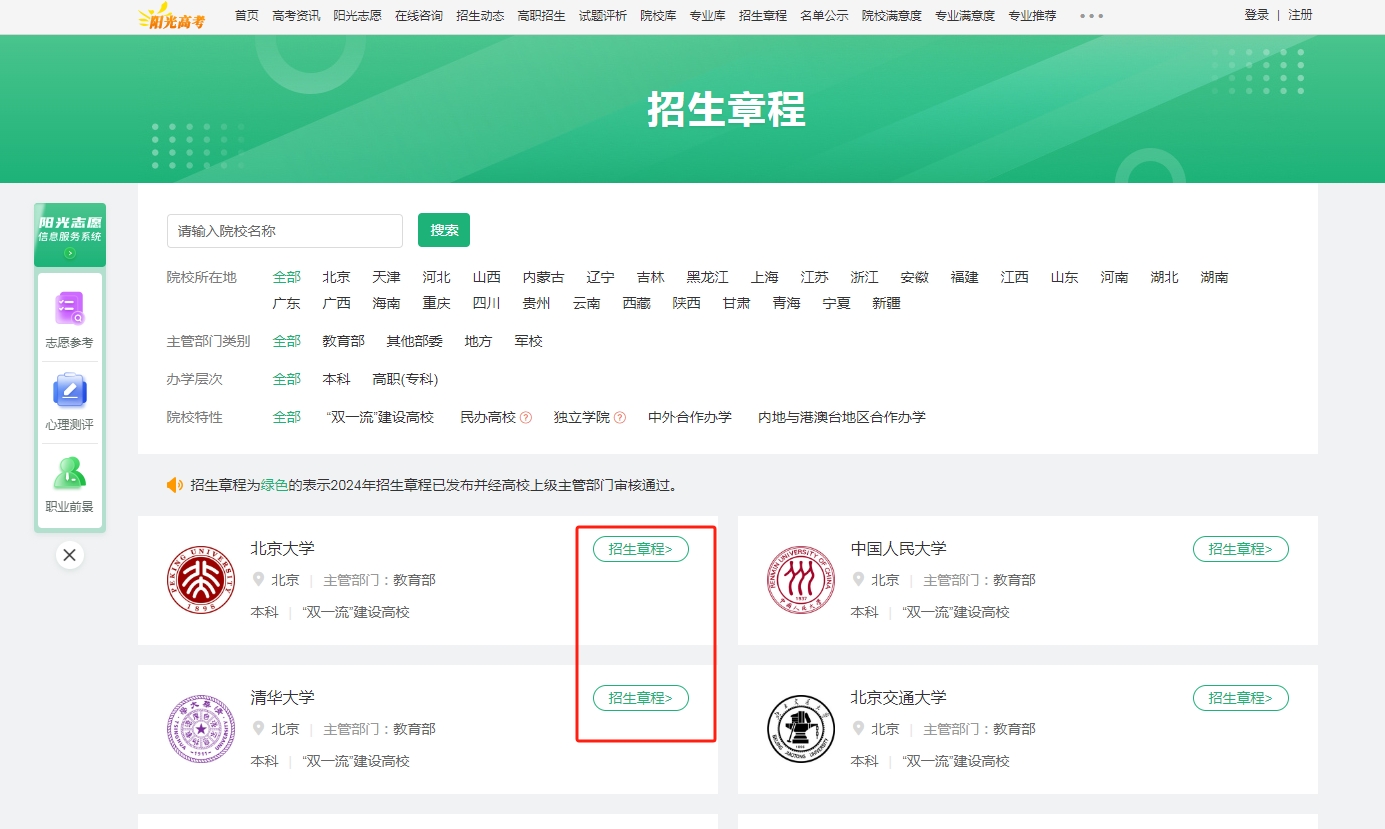Open 在线咨询 in the top navigation
The image size is (1385, 829).
pyautogui.click(x=419, y=15)
